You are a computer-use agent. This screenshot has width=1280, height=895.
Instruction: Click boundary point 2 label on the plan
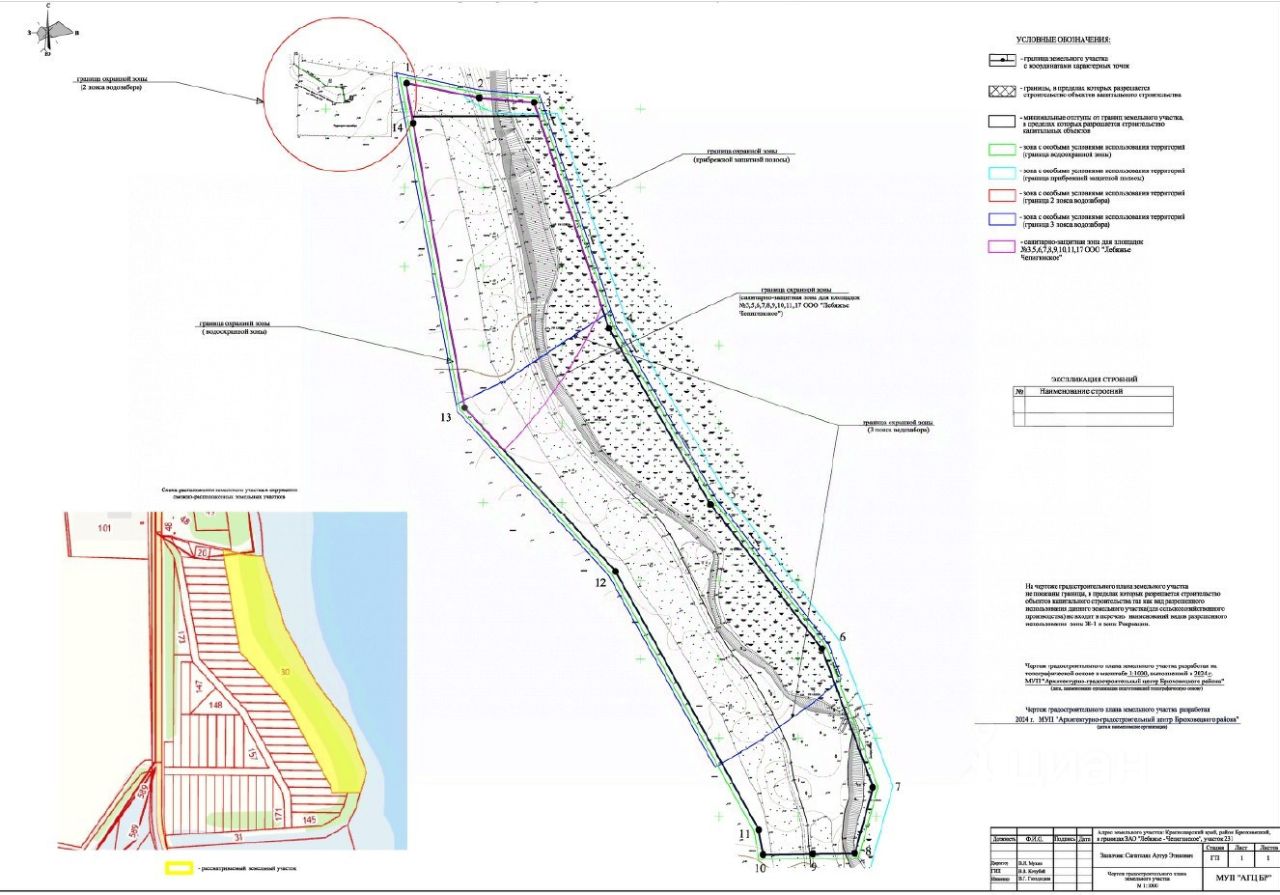pyautogui.click(x=480, y=83)
